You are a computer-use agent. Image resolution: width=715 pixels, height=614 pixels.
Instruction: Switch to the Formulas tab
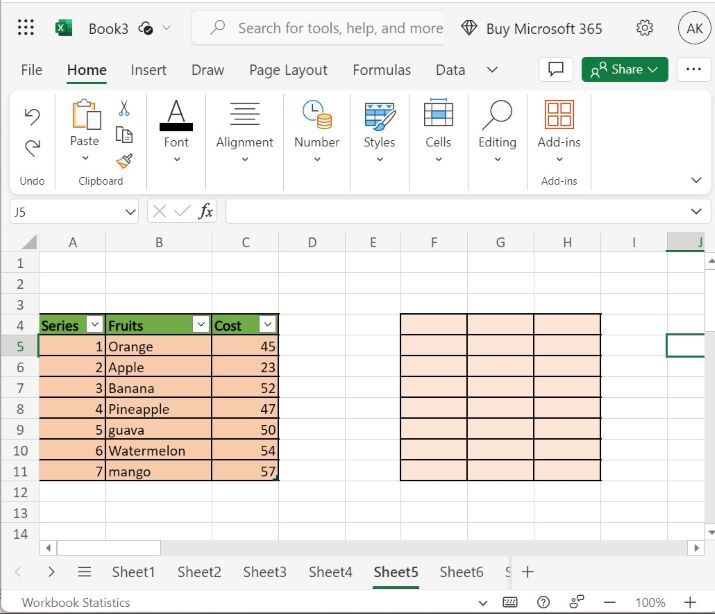coord(382,70)
